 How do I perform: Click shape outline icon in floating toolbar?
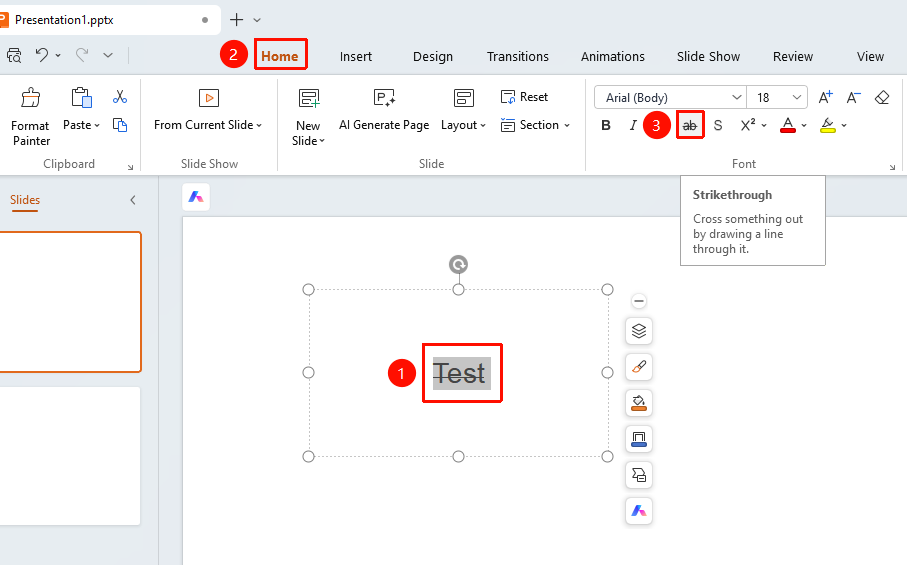[x=639, y=439]
